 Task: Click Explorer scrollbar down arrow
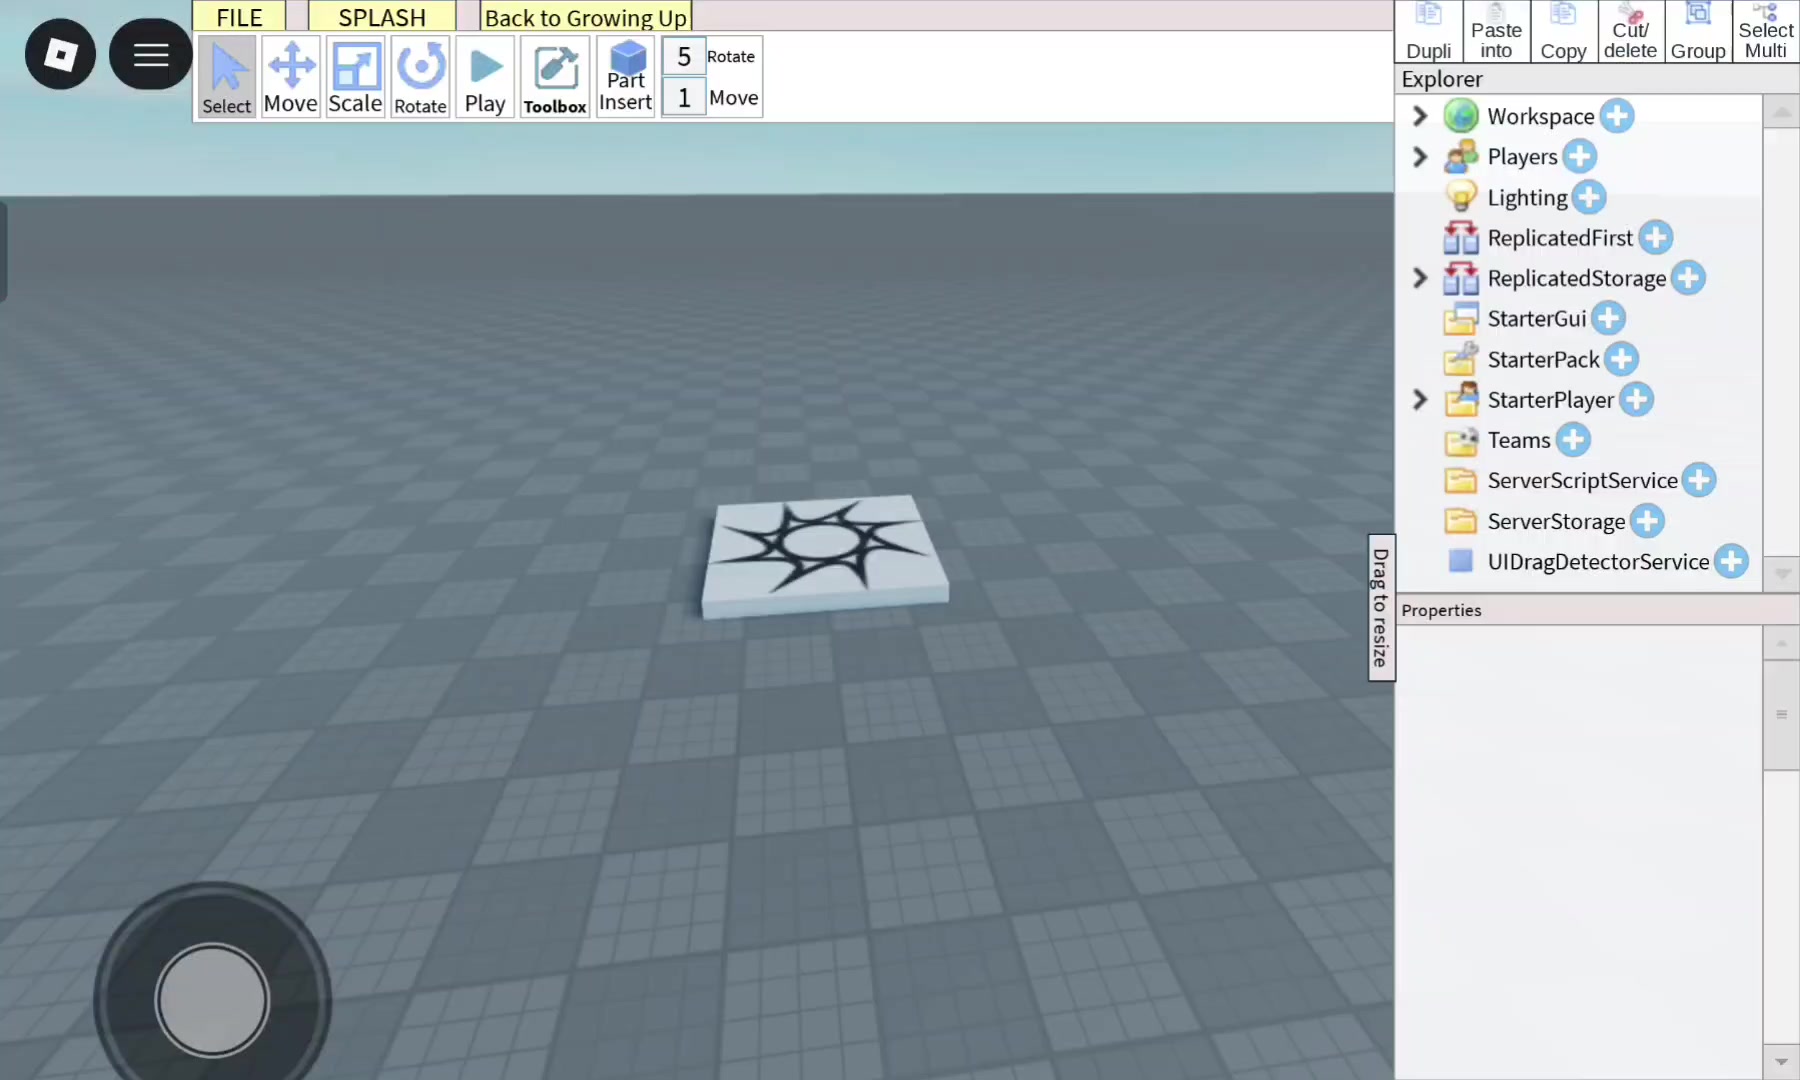coord(1781,574)
